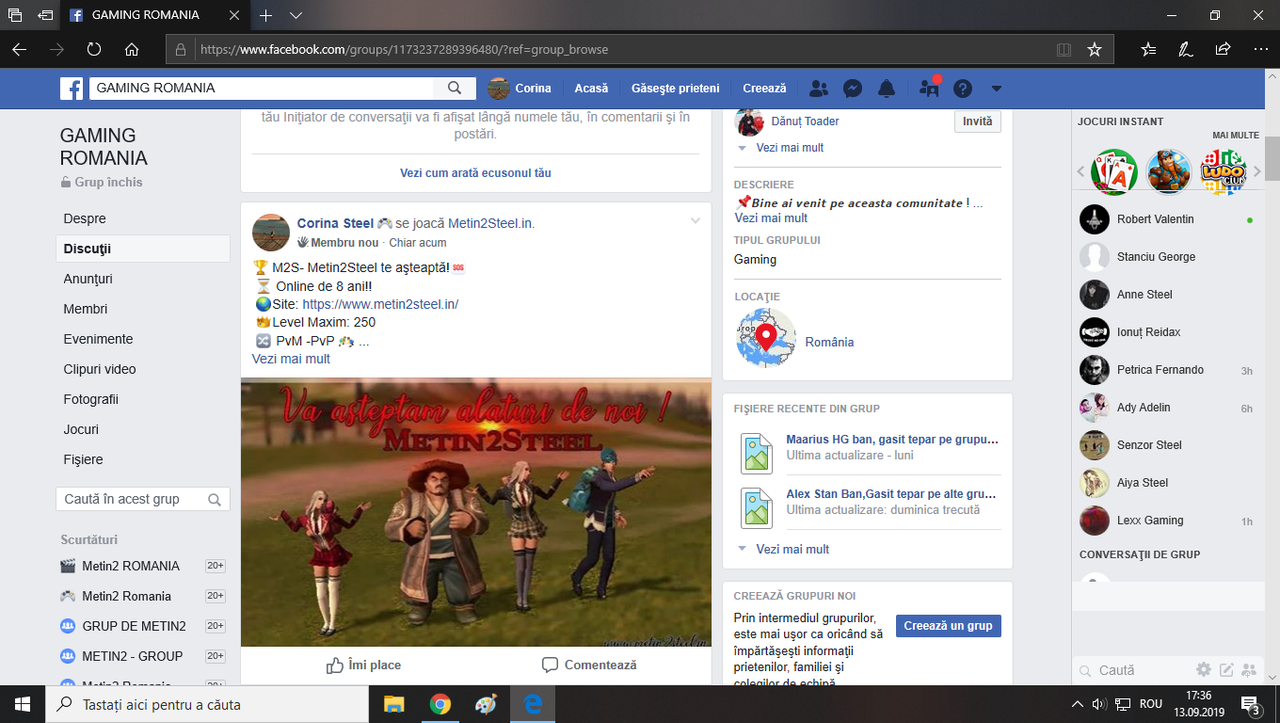The height and width of the screenshot is (723, 1280).
Task: Click Vezi cum arată ecusonul tău
Action: click(x=476, y=173)
